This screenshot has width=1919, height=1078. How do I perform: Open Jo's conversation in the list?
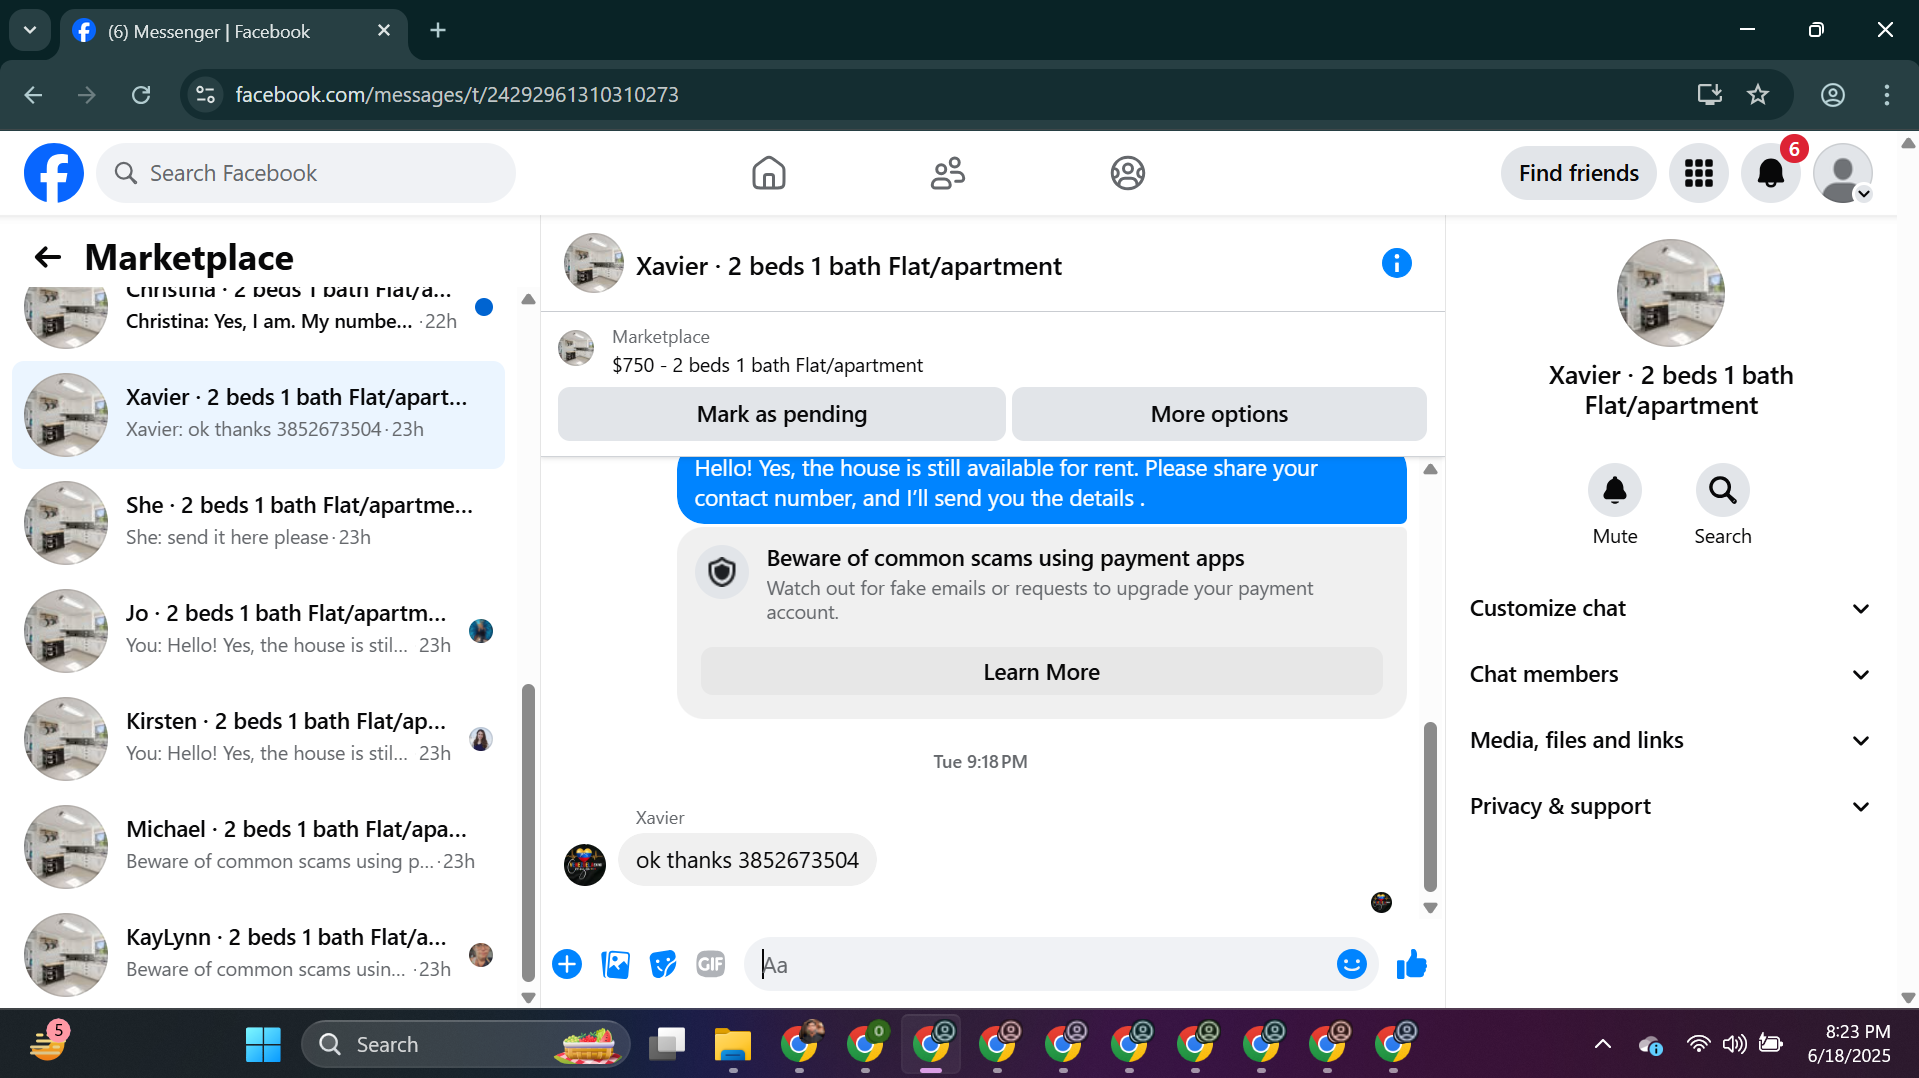(x=258, y=631)
